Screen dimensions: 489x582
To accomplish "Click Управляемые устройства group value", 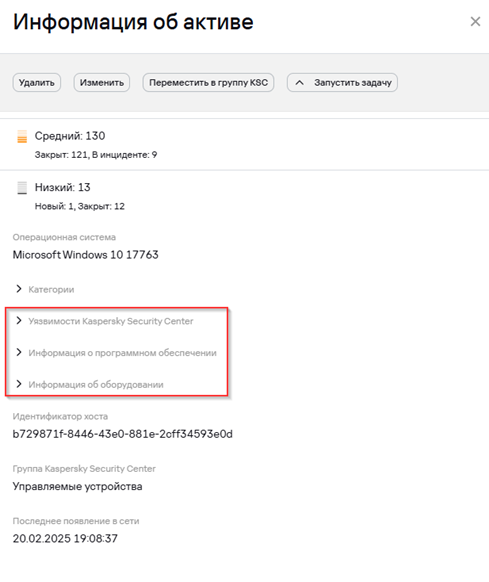I will 77,486.
